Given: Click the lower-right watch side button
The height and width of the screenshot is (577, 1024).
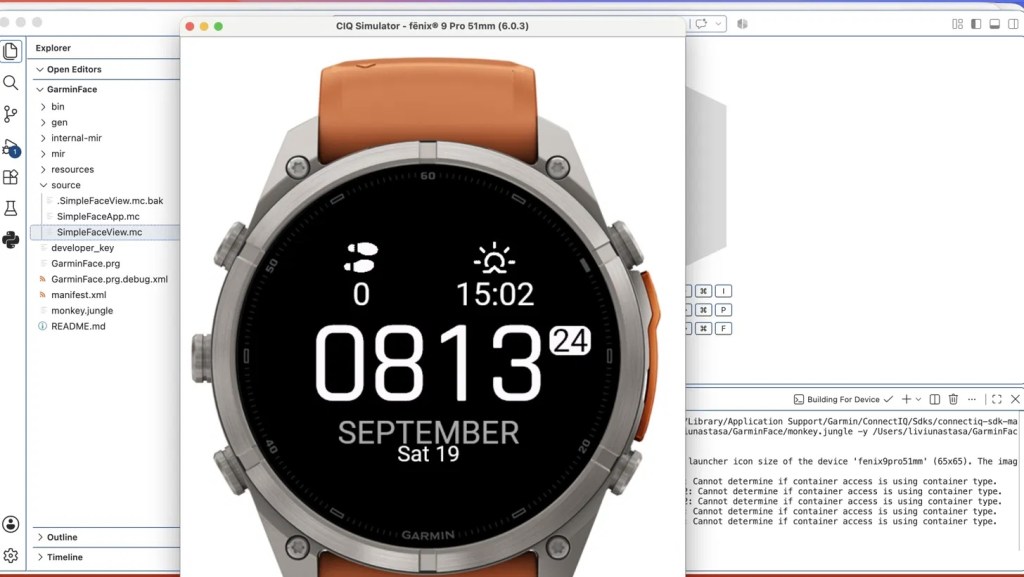Looking at the screenshot, I should (625, 471).
